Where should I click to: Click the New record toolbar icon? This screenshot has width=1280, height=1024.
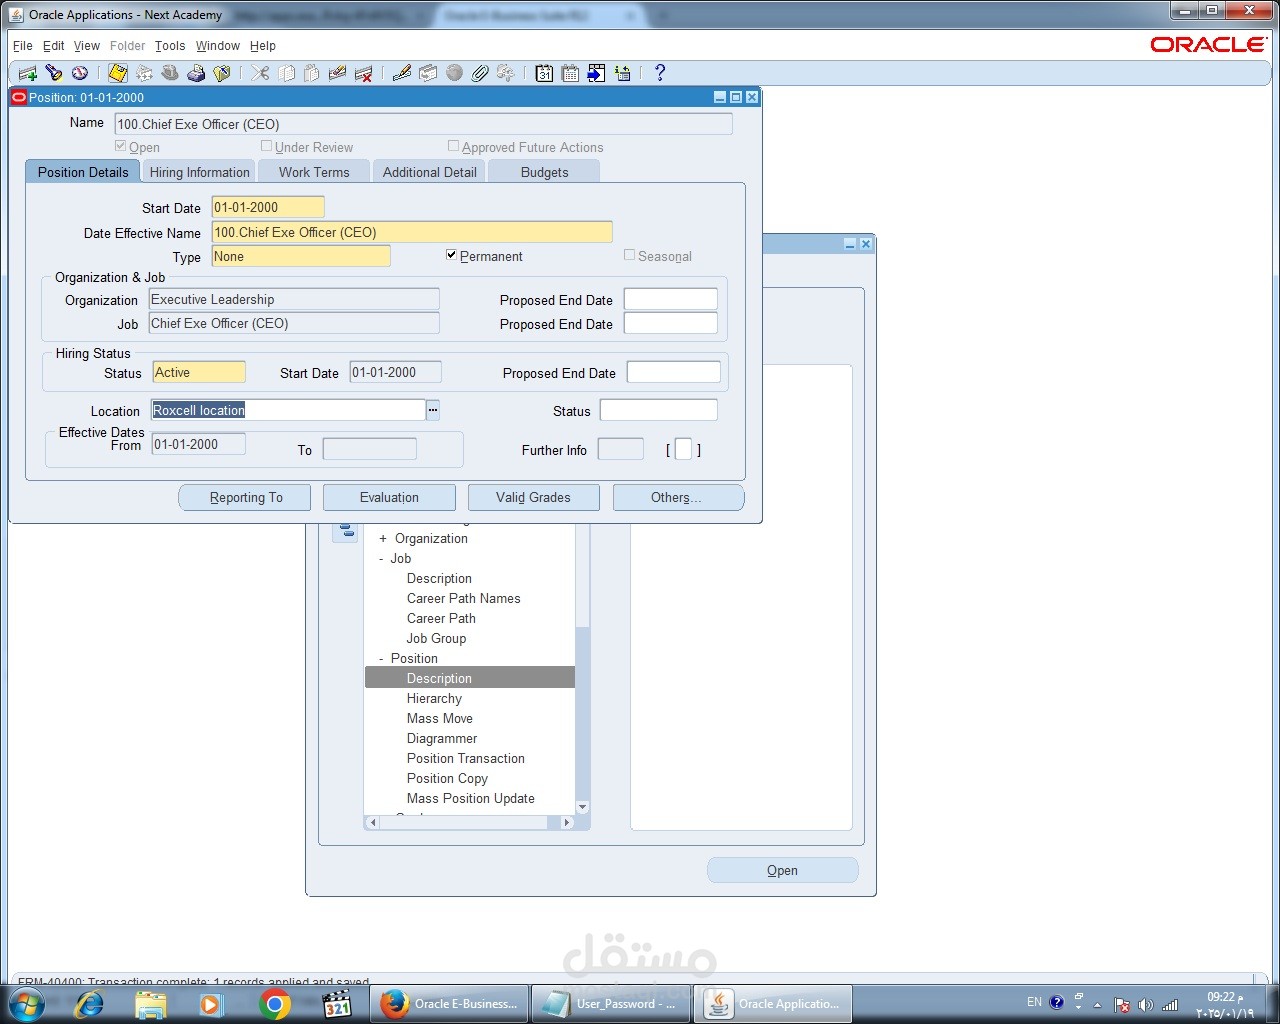[27, 73]
